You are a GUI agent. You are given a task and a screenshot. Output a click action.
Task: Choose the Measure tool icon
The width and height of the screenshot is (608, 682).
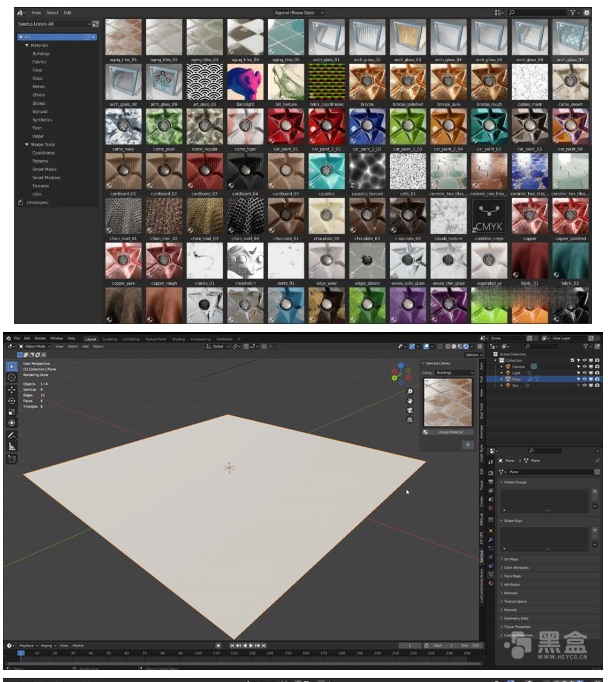tap(12, 447)
